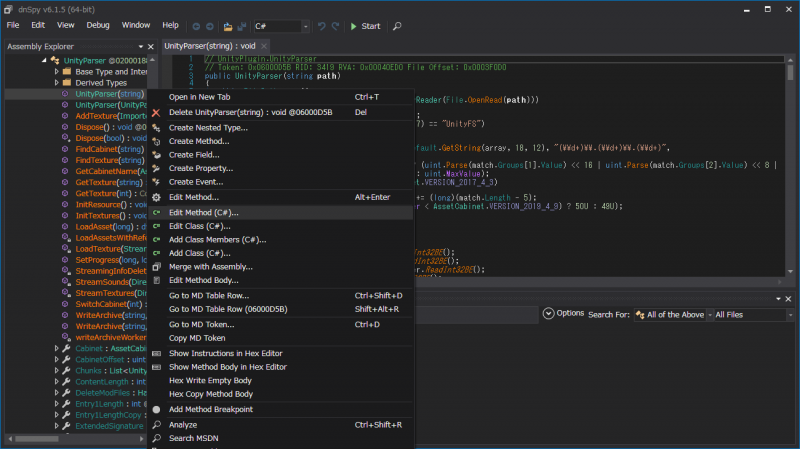Click the search text input field
This screenshot has height=449, width=800.
pyautogui.click(x=480, y=314)
